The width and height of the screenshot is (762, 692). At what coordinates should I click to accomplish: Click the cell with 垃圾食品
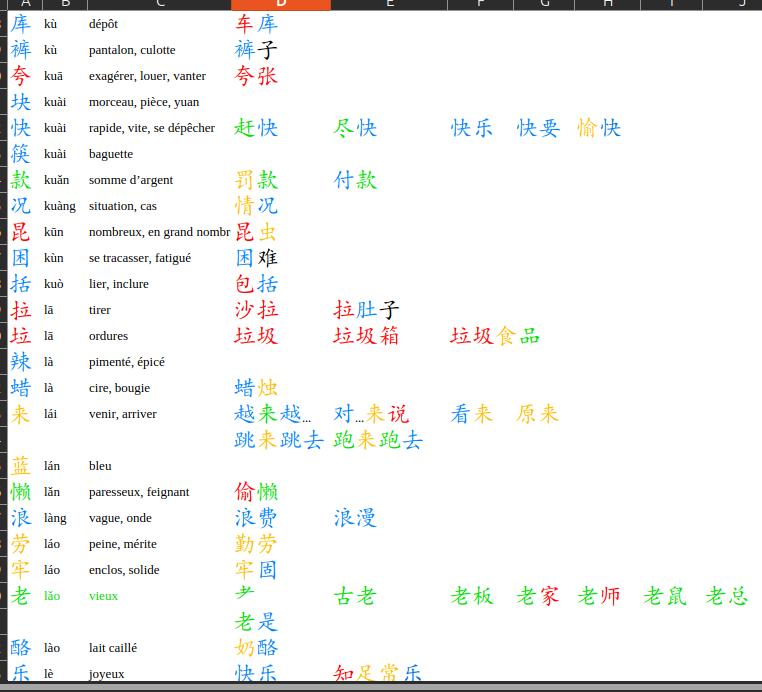(x=495, y=336)
